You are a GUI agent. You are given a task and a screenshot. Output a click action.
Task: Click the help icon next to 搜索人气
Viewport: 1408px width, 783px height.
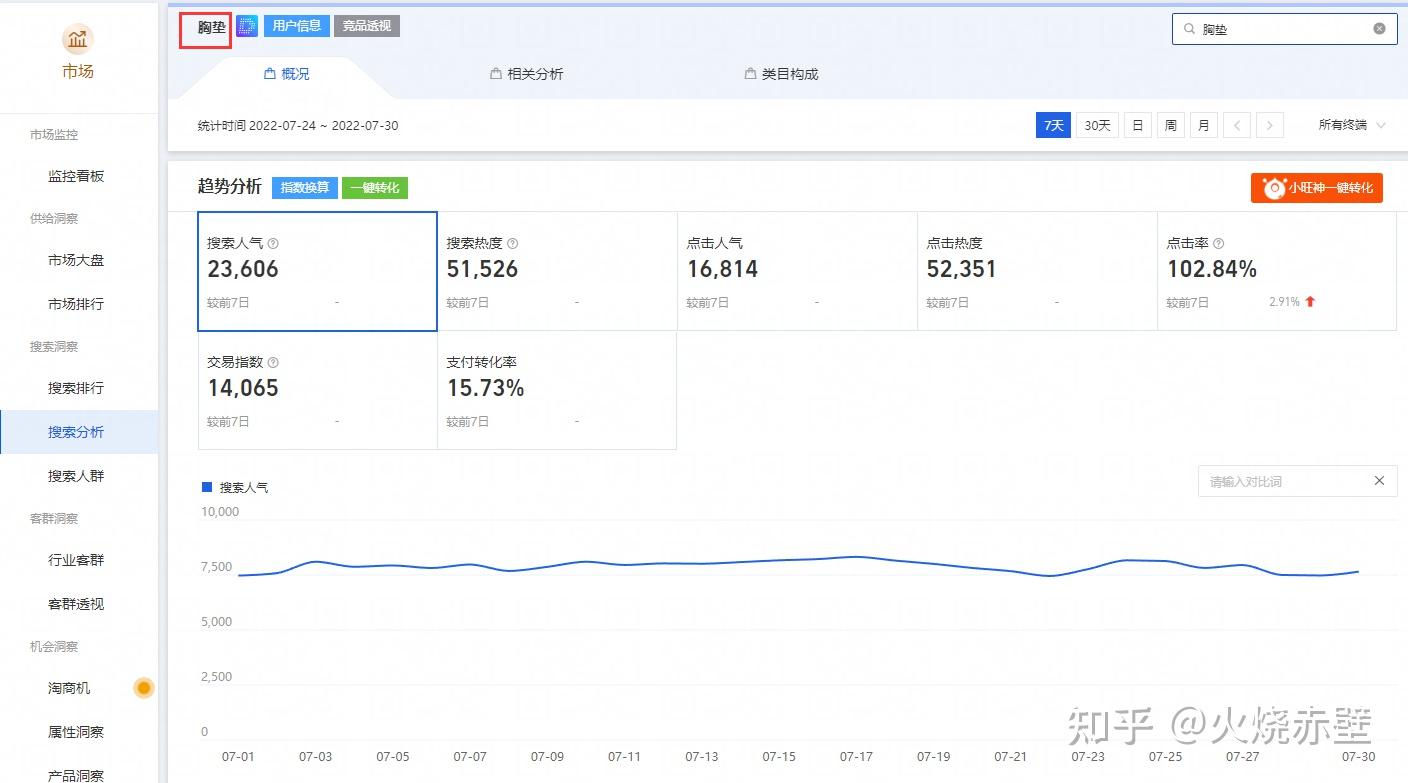pos(273,243)
